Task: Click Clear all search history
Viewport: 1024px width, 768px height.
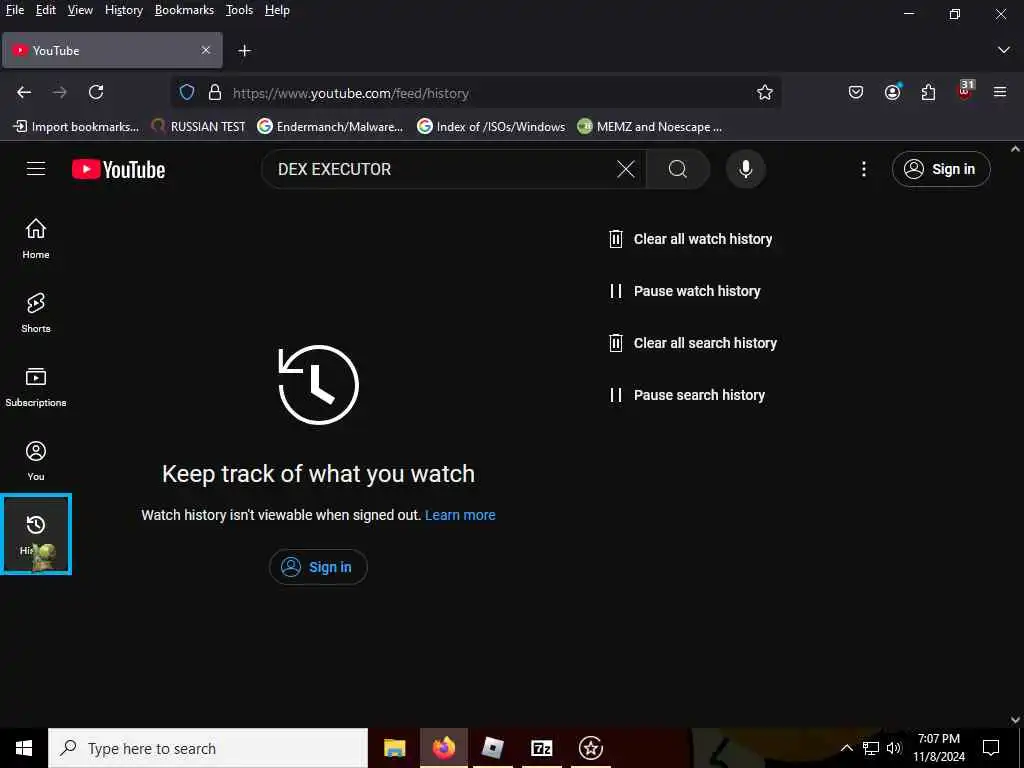Action: pos(692,343)
